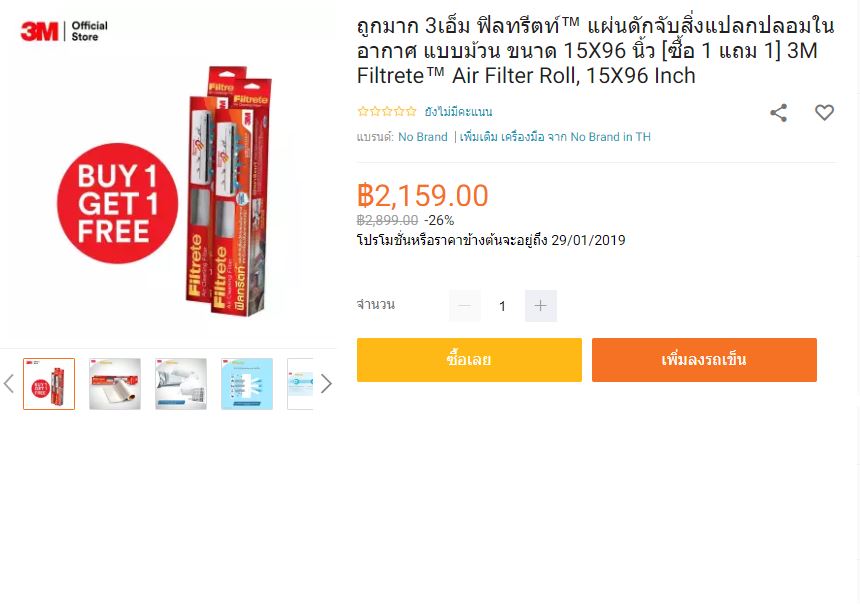Click the orange เพิ่มลงรถเข็น add to cart button

click(704, 360)
